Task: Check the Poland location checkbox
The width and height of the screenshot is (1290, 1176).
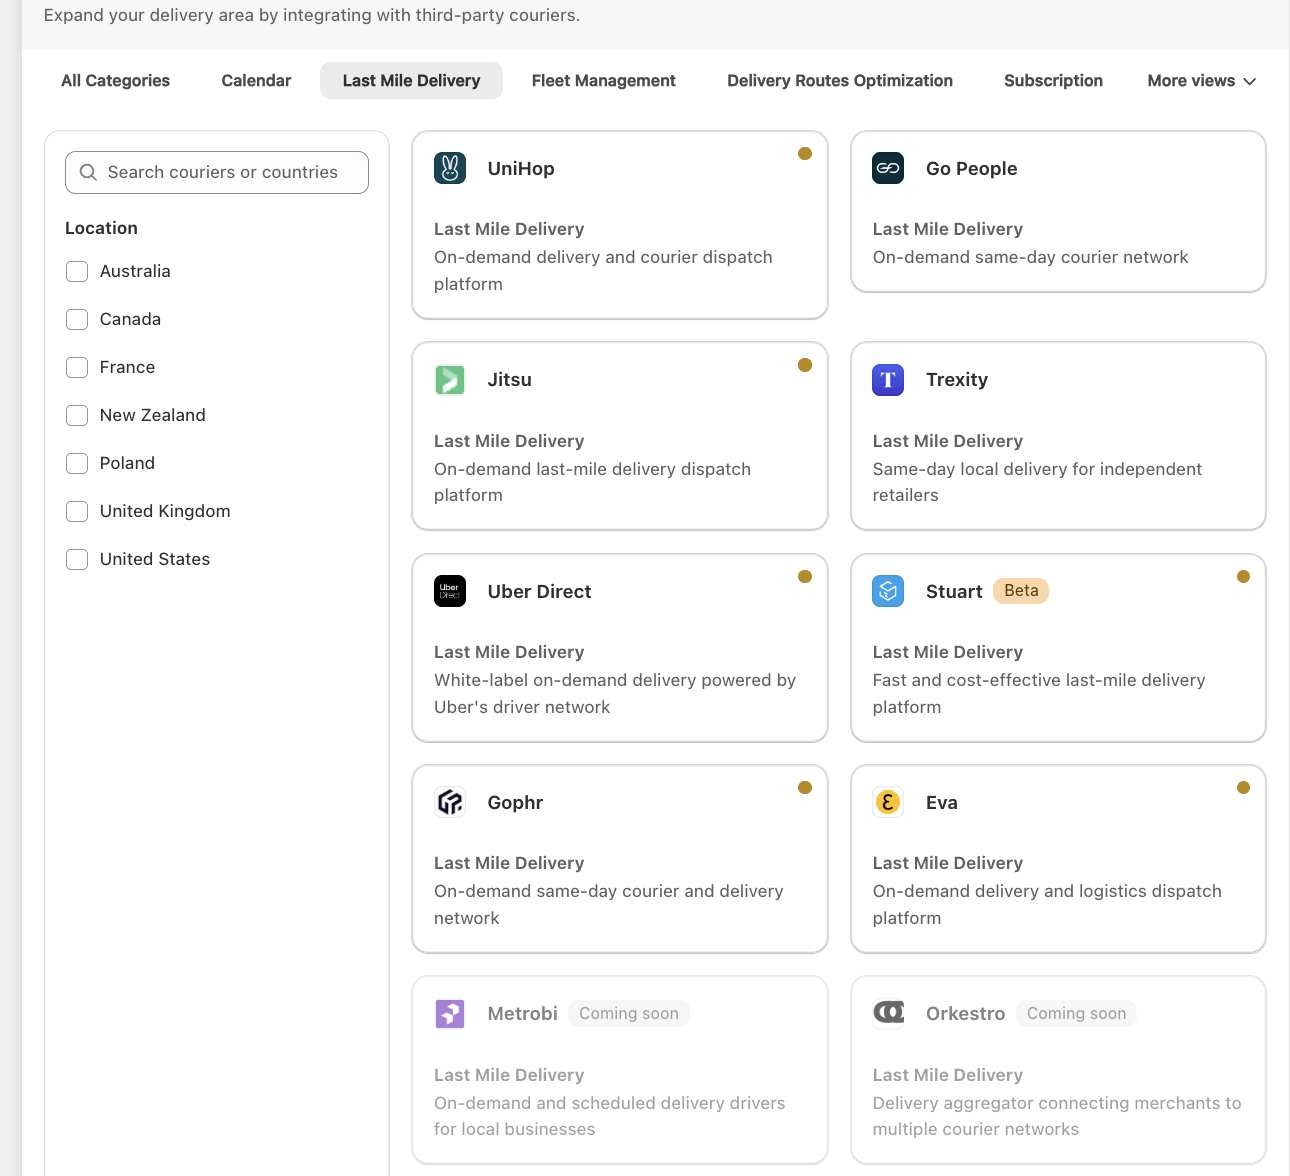Action: 77,463
